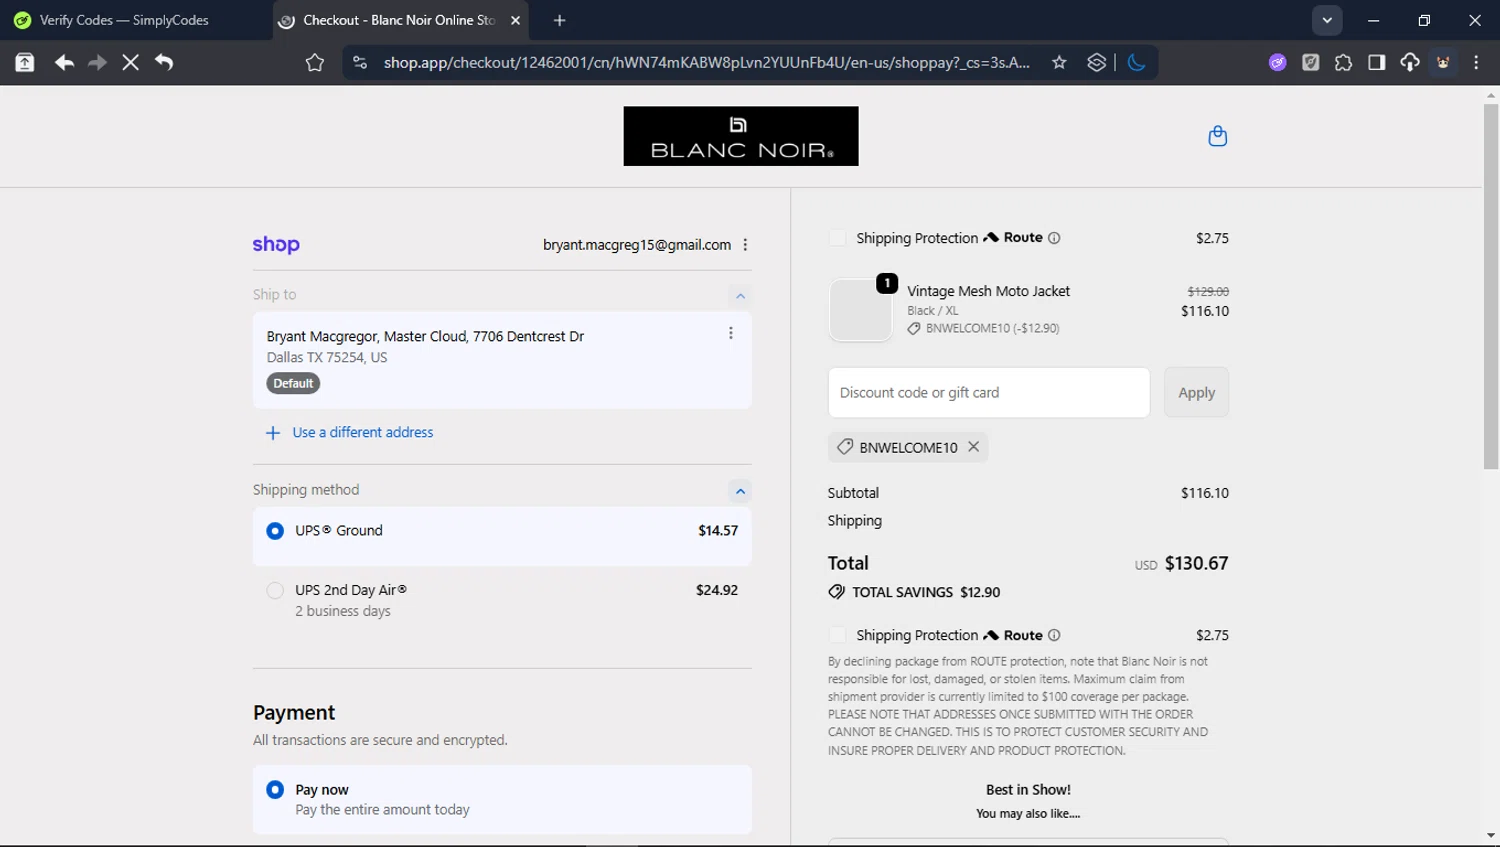Open a new browser tab
The height and width of the screenshot is (847, 1500).
pos(559,20)
